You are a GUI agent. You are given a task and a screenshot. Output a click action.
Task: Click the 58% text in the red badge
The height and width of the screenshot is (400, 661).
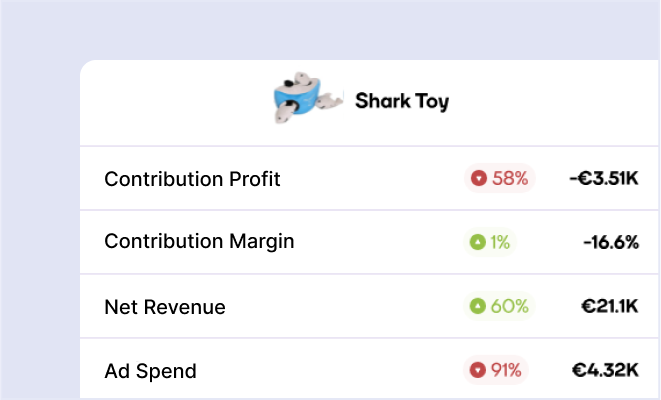pyautogui.click(x=510, y=179)
